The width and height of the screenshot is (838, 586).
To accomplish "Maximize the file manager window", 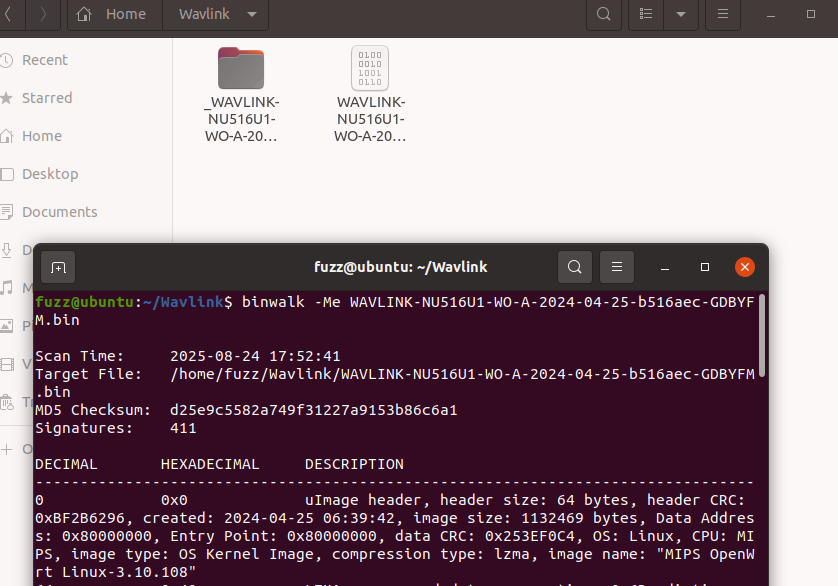I will (811, 14).
